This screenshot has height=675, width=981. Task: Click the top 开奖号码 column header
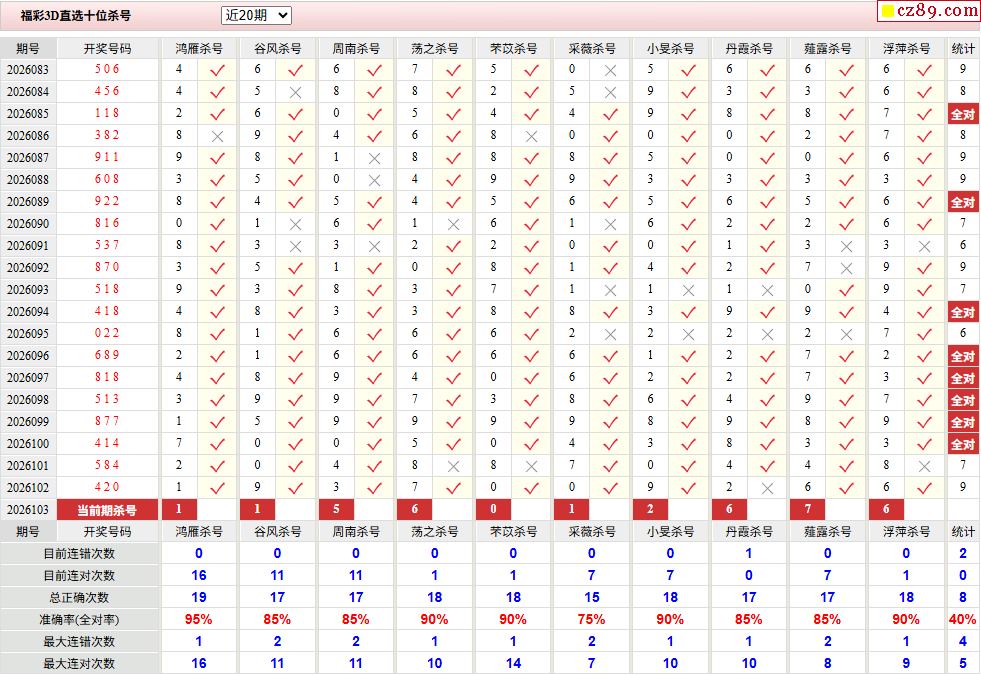[x=108, y=49]
